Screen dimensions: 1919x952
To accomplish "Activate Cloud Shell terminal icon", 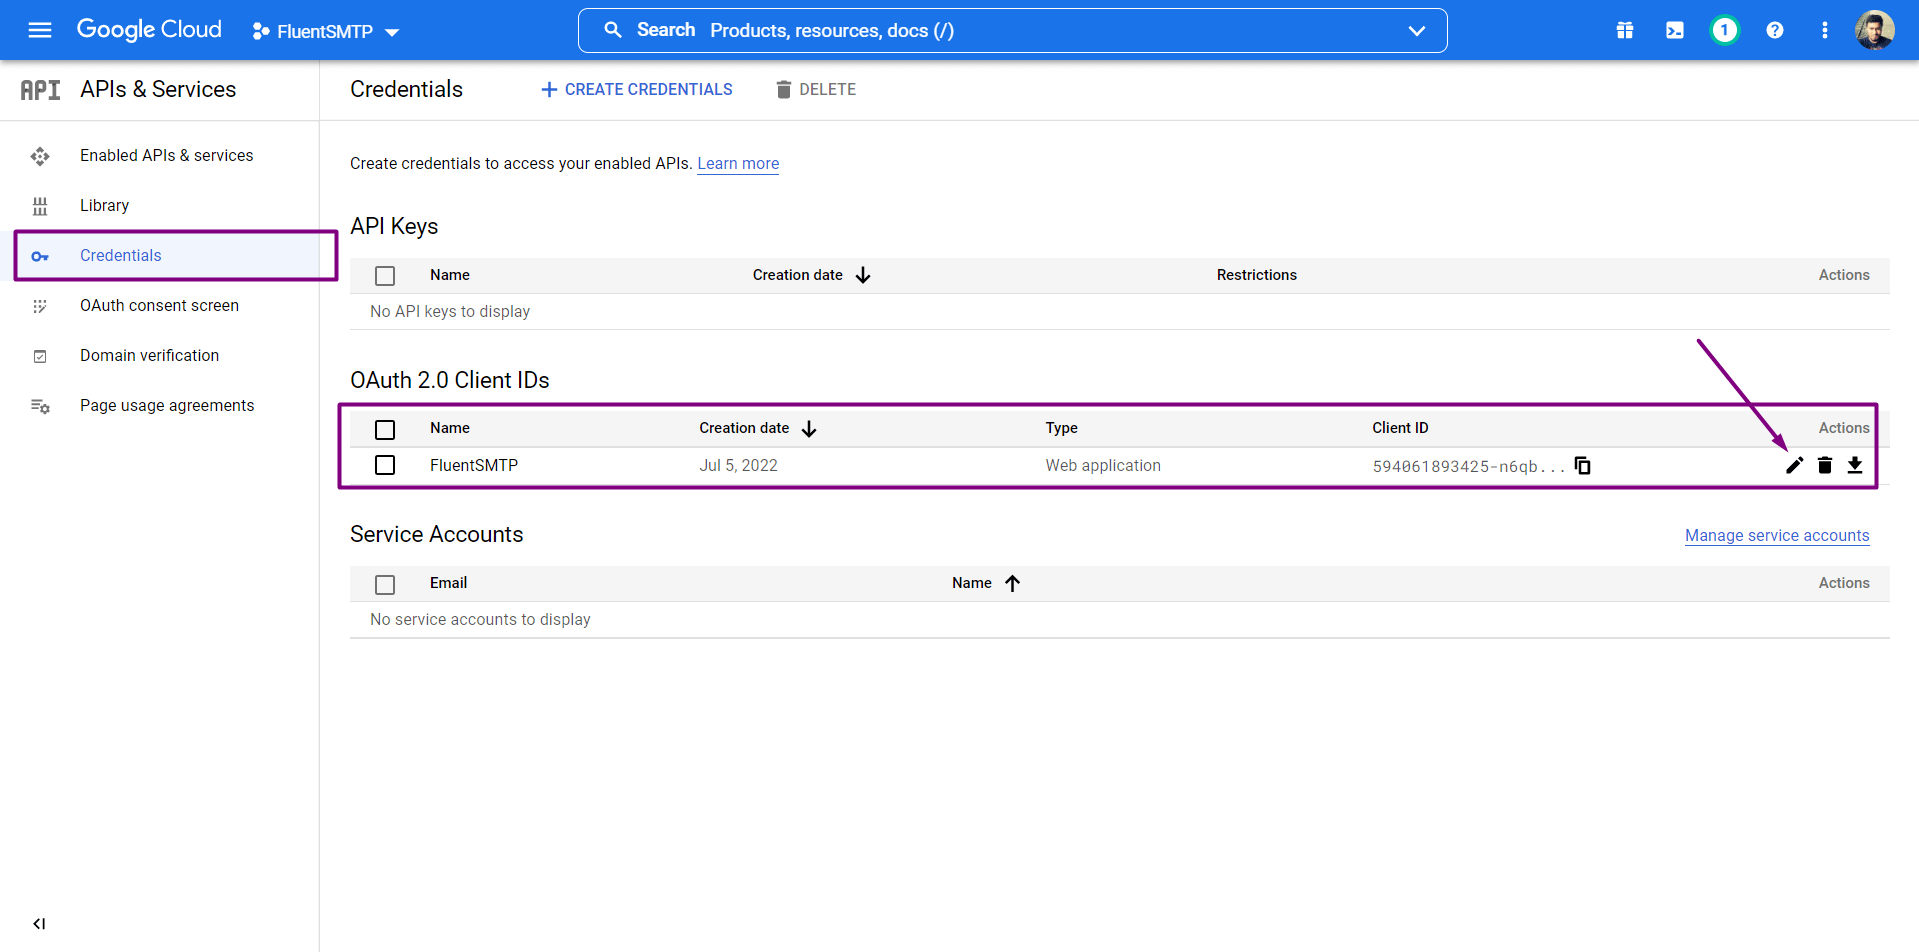I will (1675, 30).
